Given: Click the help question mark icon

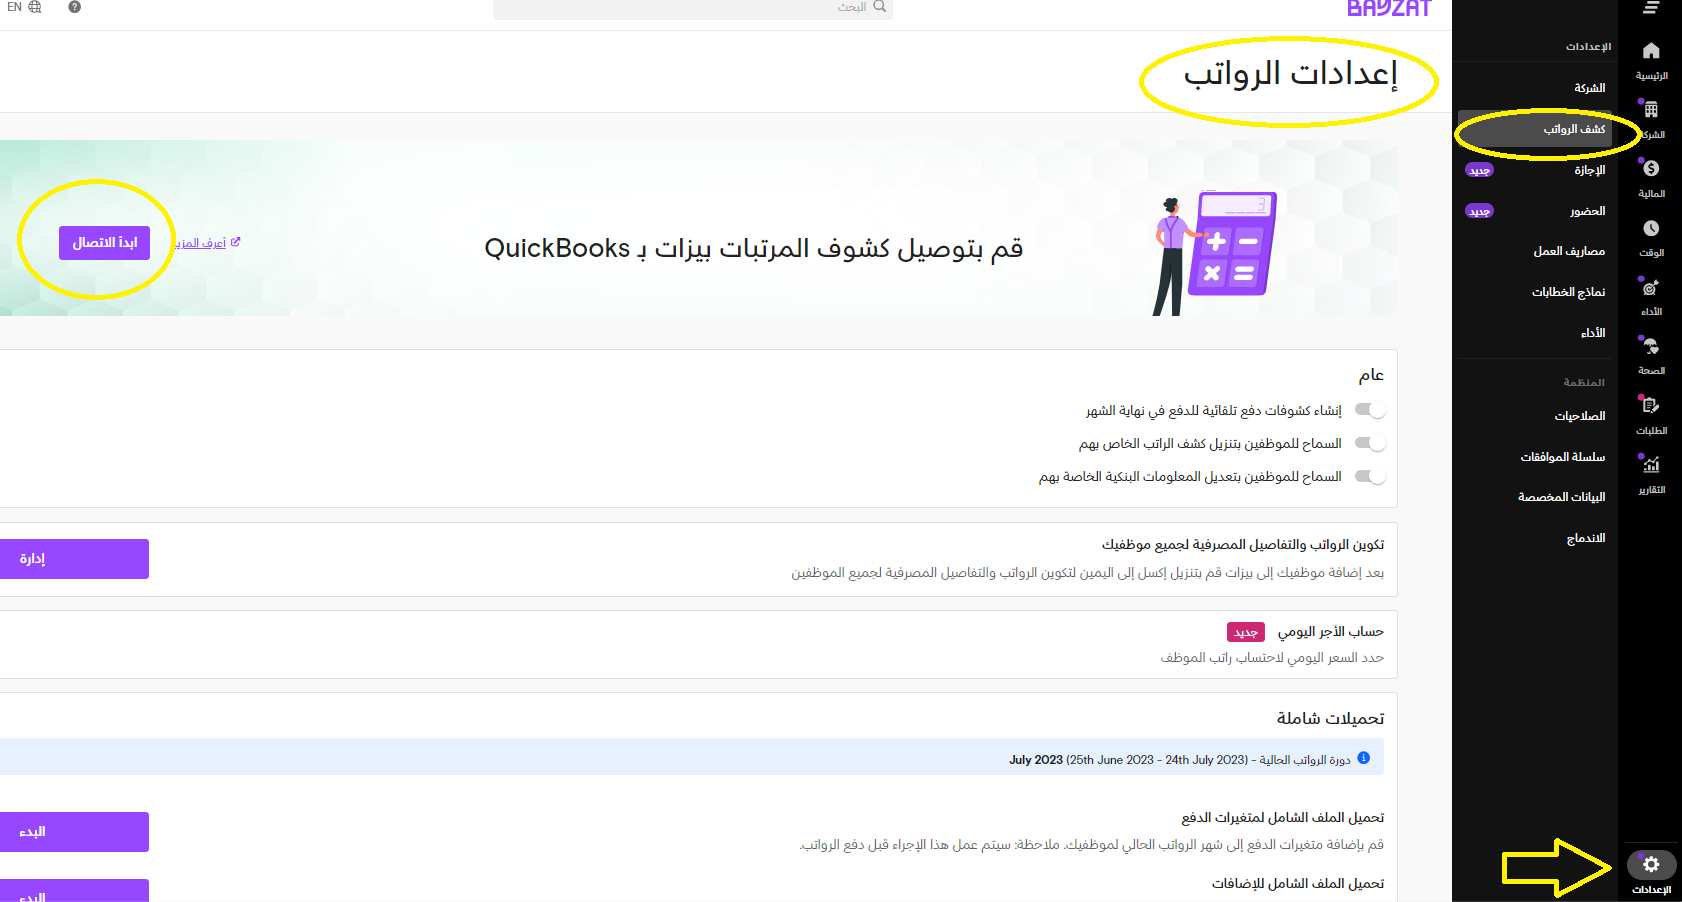Looking at the screenshot, I should 74,7.
